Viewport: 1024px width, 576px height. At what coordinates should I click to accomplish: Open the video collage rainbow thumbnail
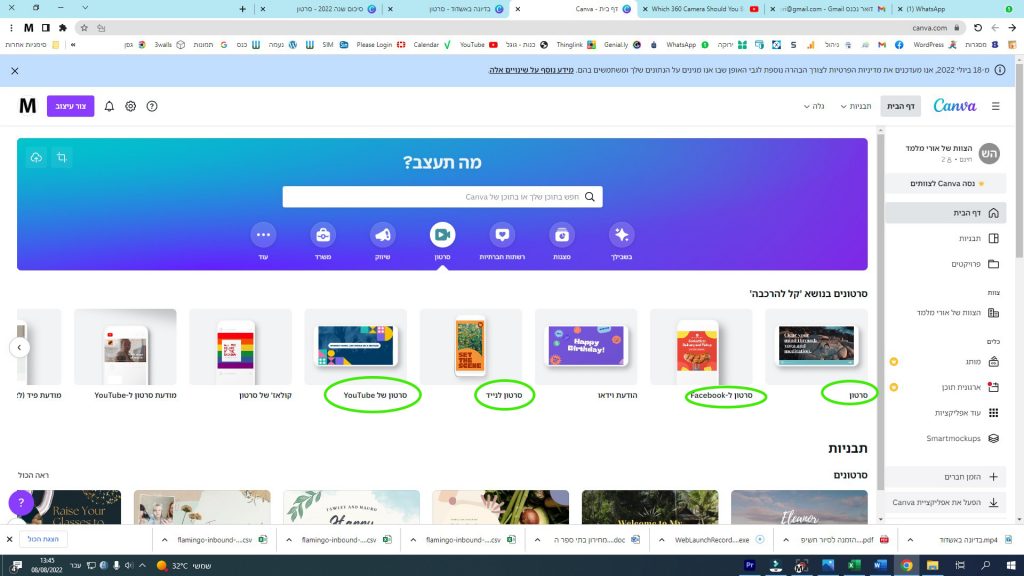coord(240,347)
